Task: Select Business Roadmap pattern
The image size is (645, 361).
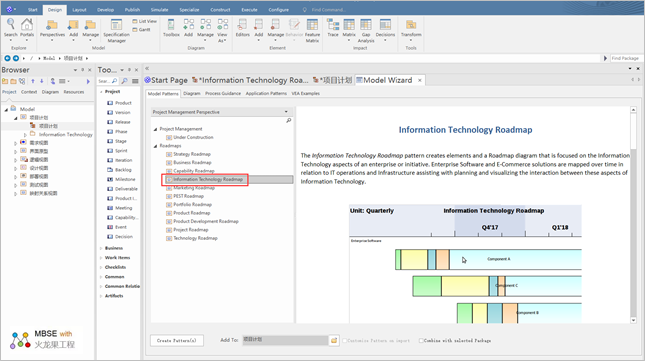Action: (188, 162)
